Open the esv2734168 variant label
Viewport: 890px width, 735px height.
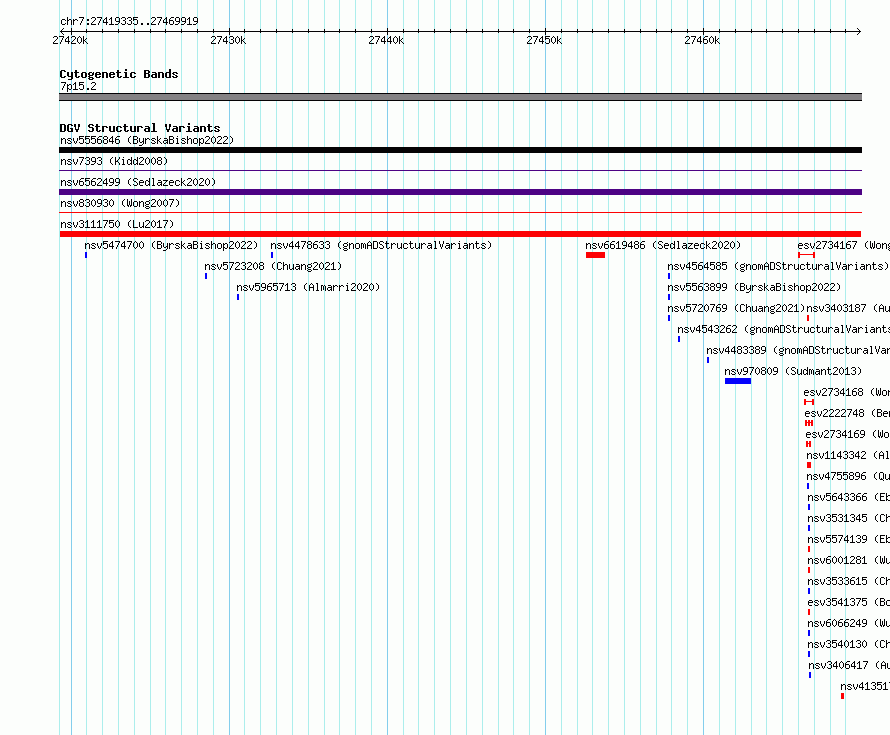point(846,392)
